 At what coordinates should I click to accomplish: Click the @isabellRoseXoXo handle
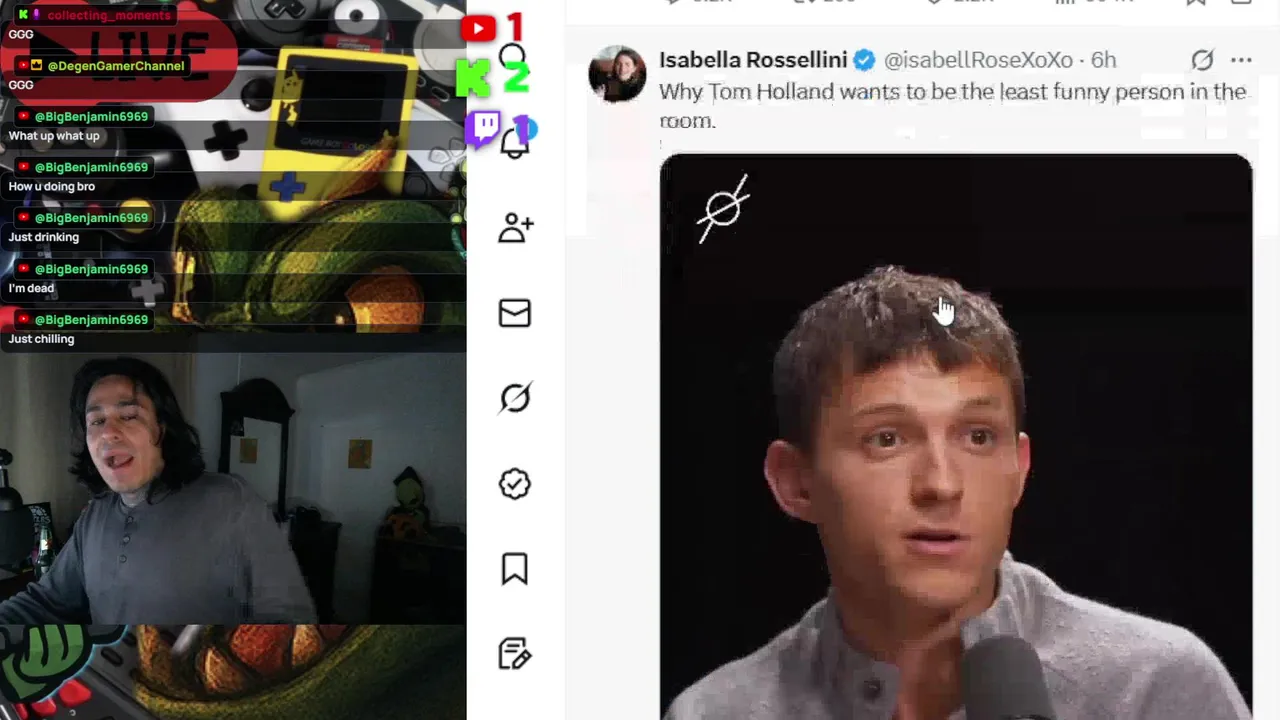(978, 60)
